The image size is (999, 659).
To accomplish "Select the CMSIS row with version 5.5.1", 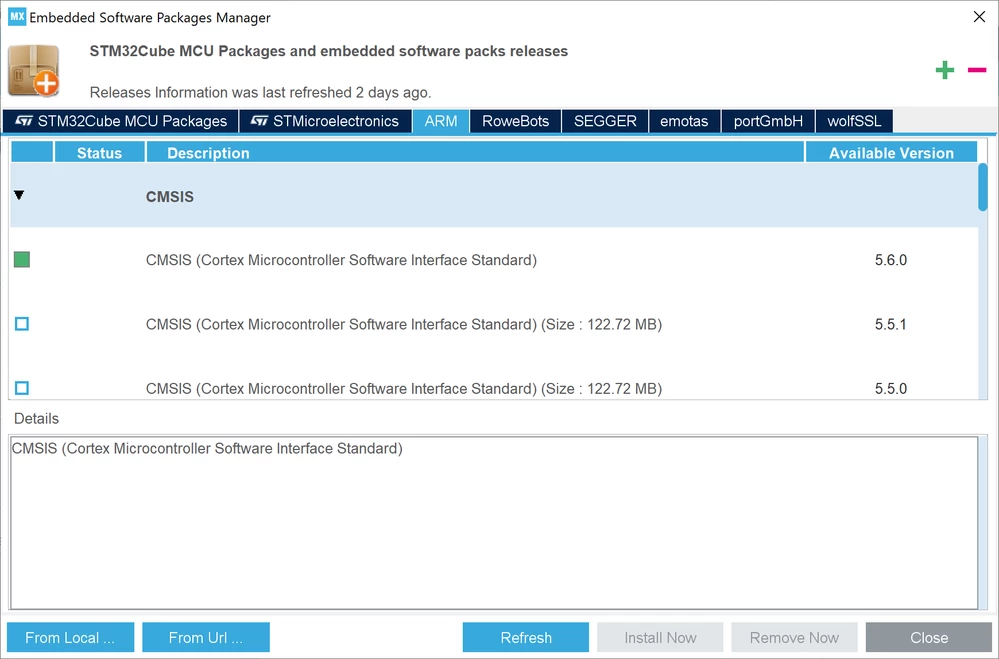I will [494, 324].
